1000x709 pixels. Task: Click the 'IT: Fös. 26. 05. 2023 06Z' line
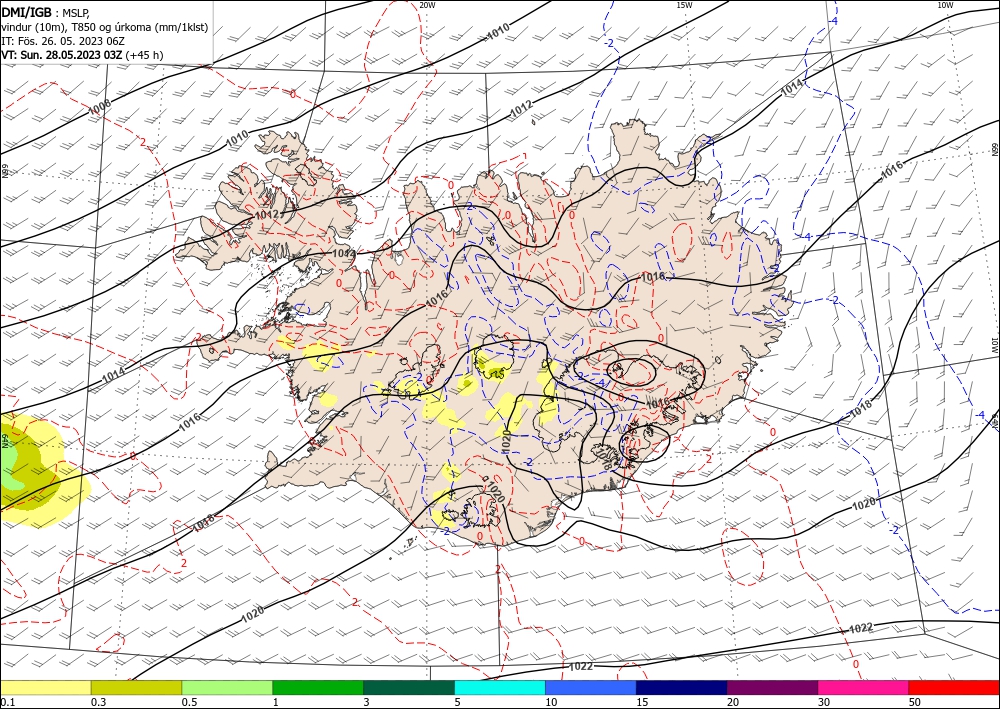(x=62, y=41)
